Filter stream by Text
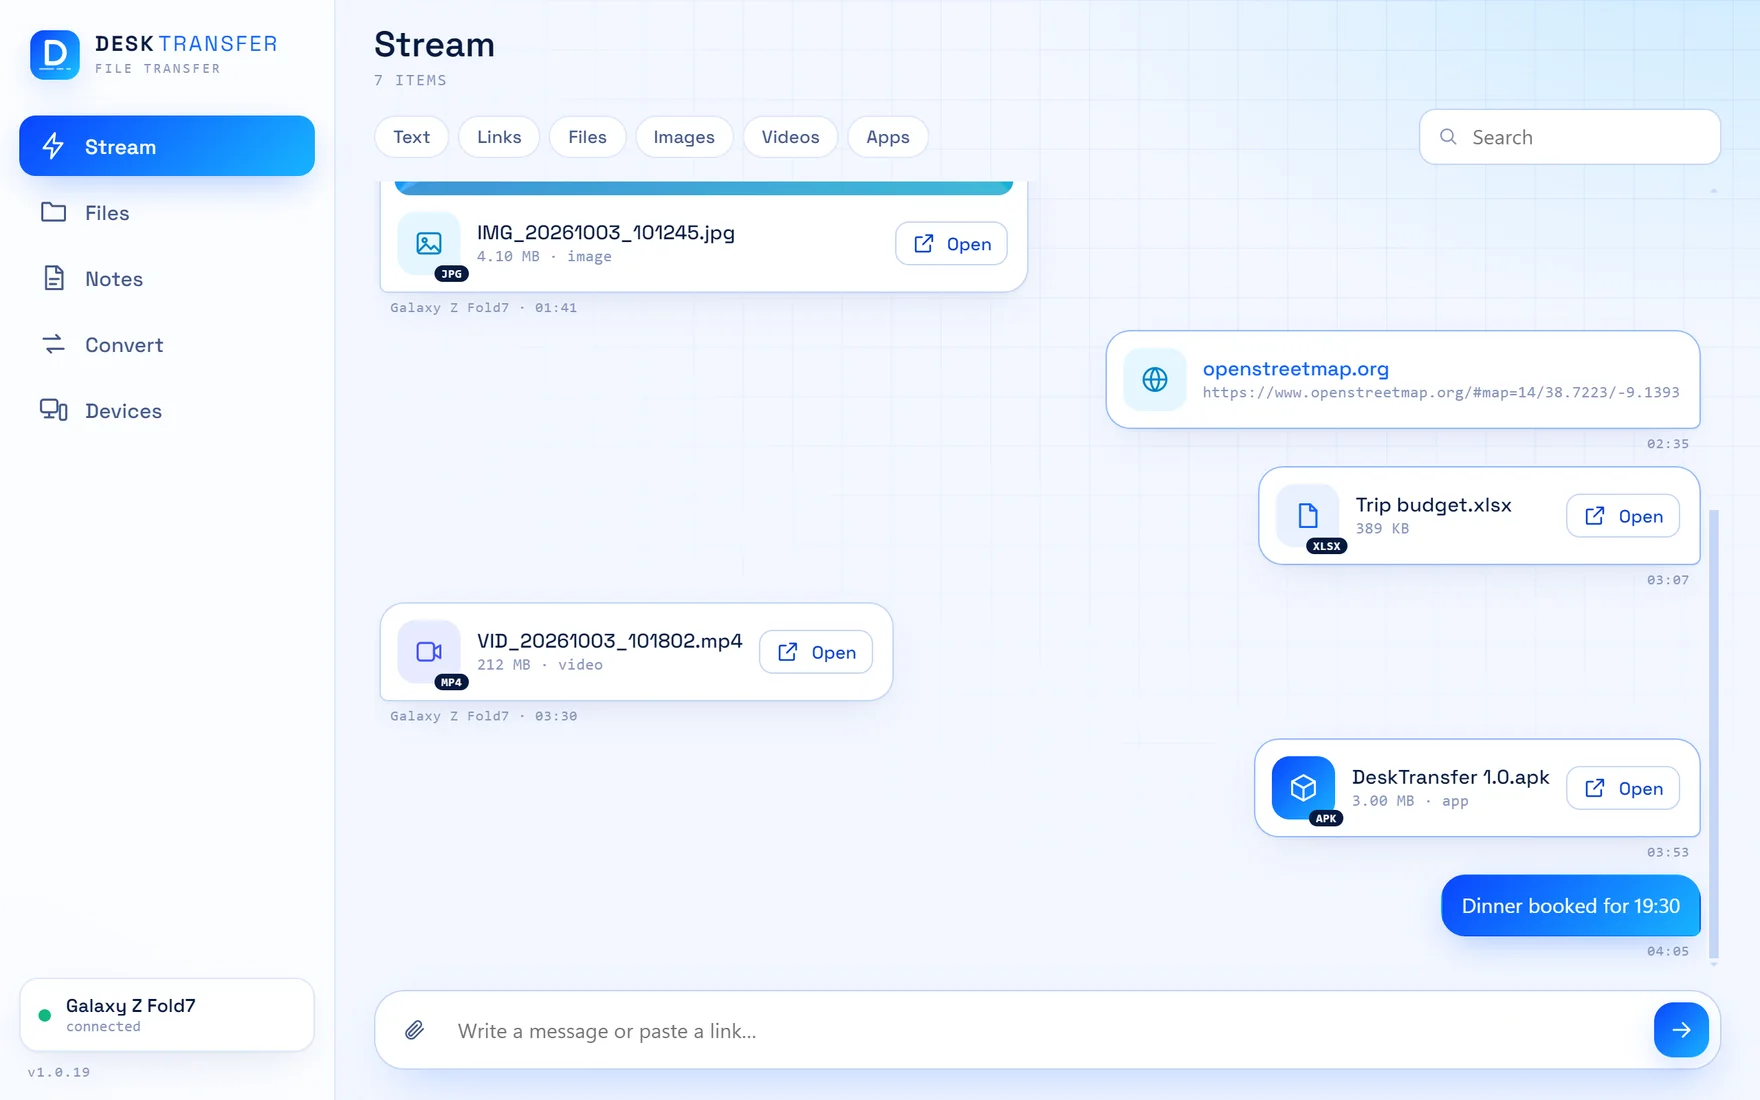The height and width of the screenshot is (1100, 1760). click(x=411, y=137)
